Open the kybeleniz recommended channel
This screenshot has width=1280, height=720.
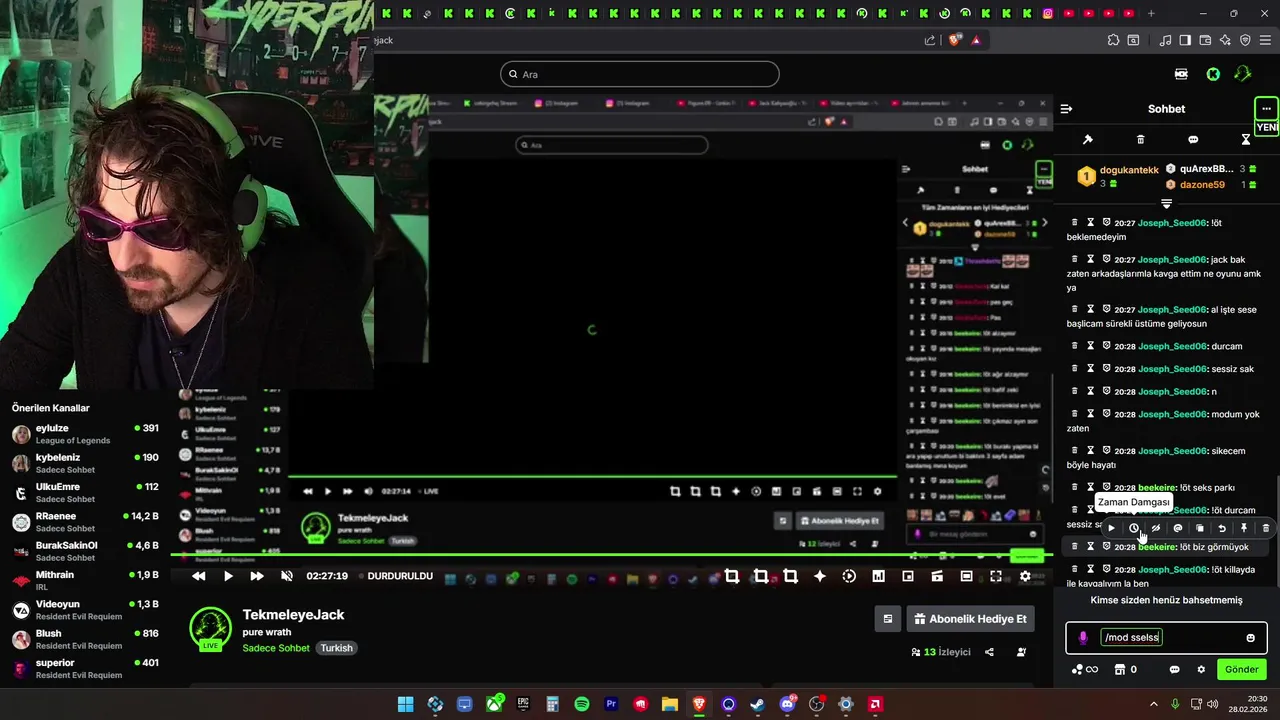[x=85, y=463]
